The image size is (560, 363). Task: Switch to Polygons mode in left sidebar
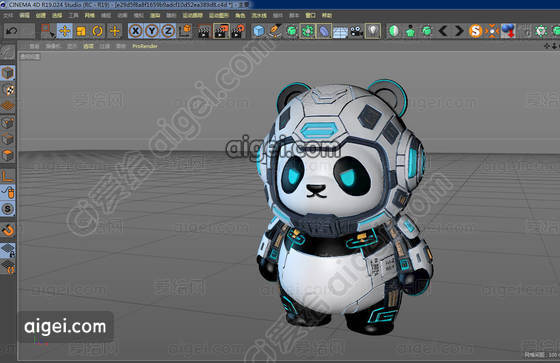pyautogui.click(x=8, y=155)
